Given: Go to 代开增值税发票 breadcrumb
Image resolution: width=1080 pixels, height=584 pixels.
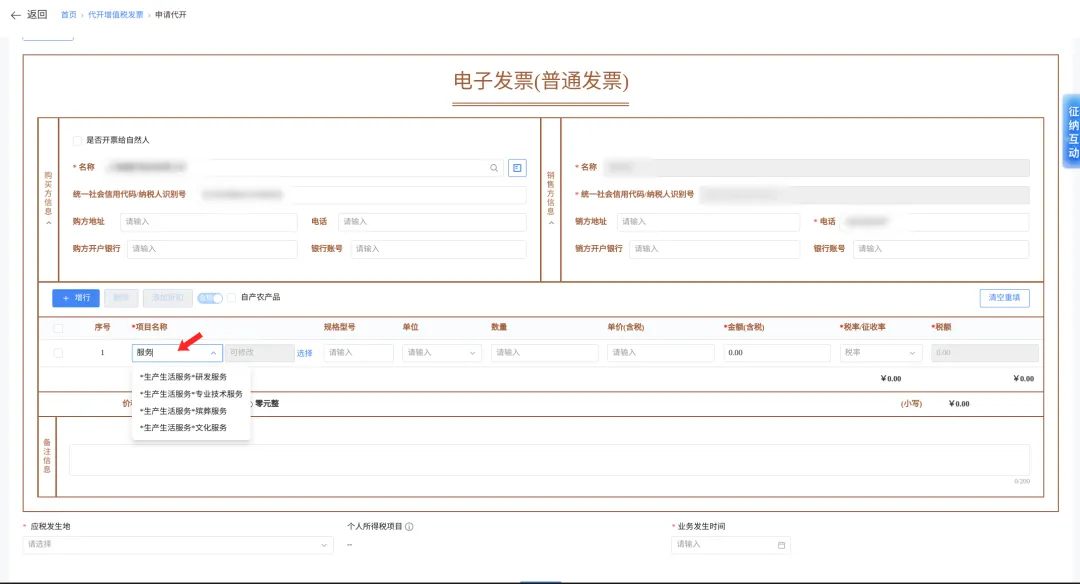Looking at the screenshot, I should pyautogui.click(x=115, y=14).
